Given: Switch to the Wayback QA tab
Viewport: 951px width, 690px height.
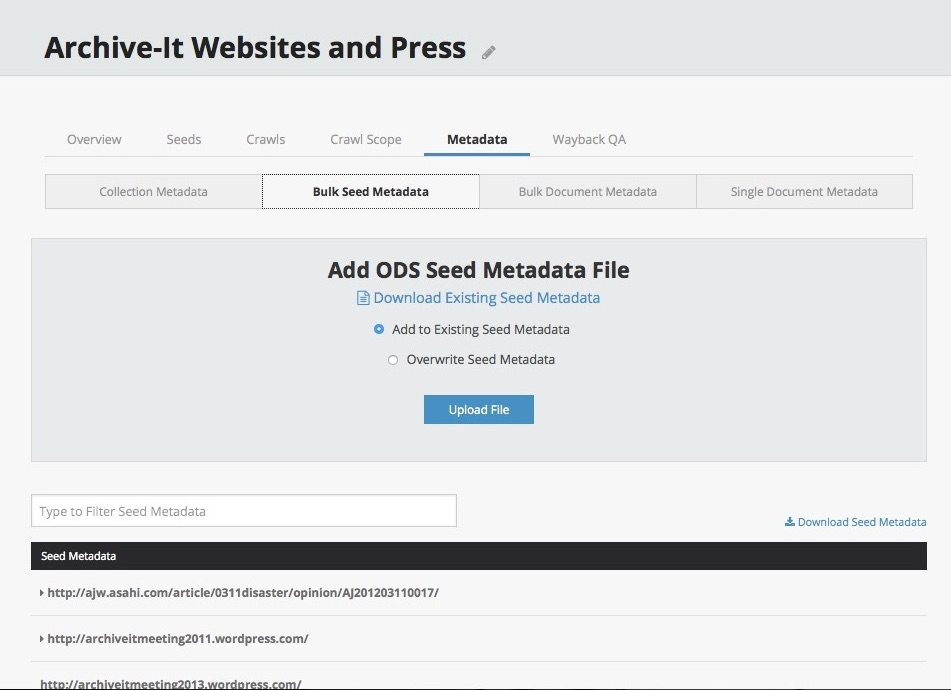Looking at the screenshot, I should 589,139.
